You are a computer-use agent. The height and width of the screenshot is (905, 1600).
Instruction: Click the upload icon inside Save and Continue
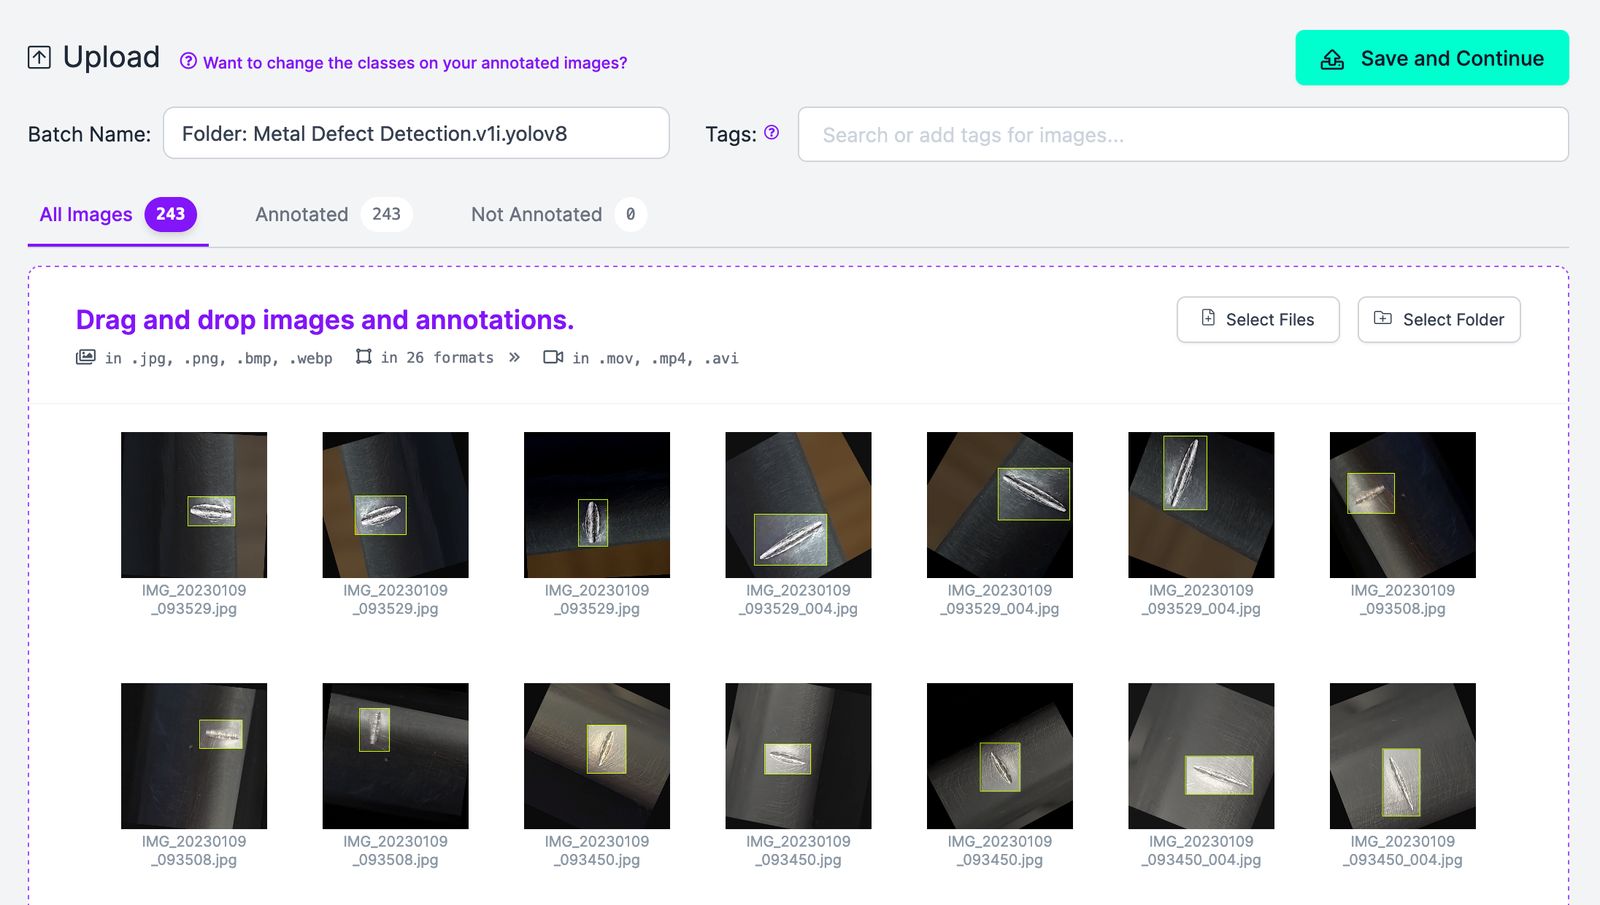click(x=1331, y=59)
